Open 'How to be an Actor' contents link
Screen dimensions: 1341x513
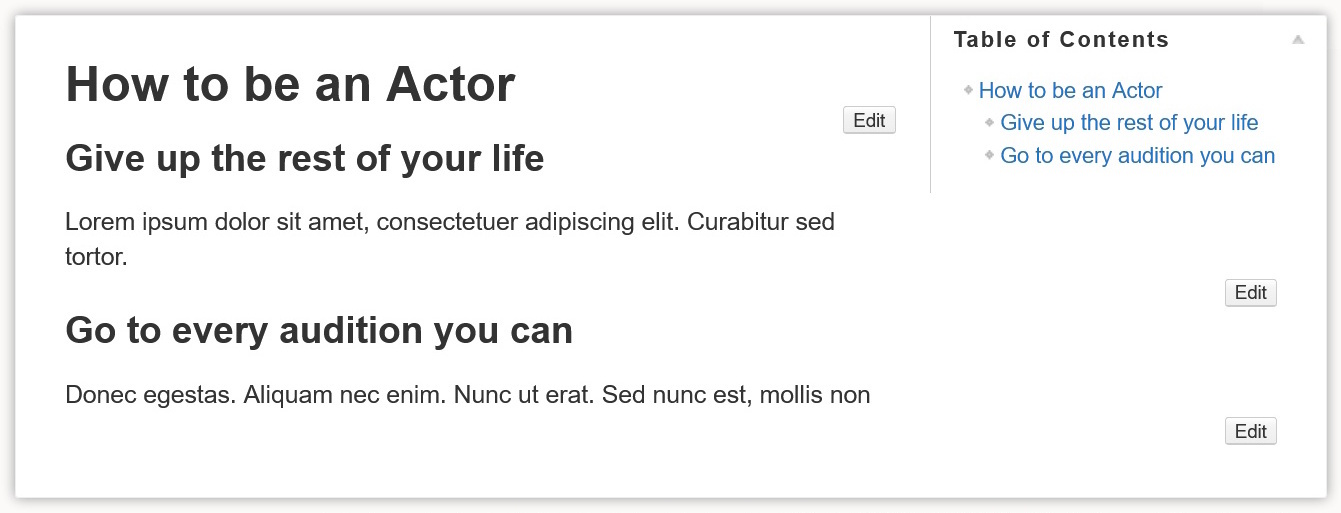(x=1070, y=91)
